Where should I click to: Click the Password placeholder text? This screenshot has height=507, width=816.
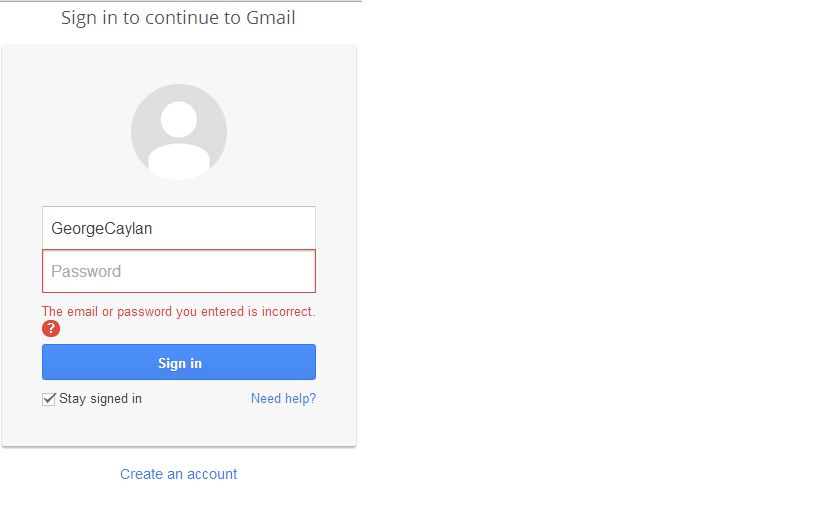click(x=86, y=271)
